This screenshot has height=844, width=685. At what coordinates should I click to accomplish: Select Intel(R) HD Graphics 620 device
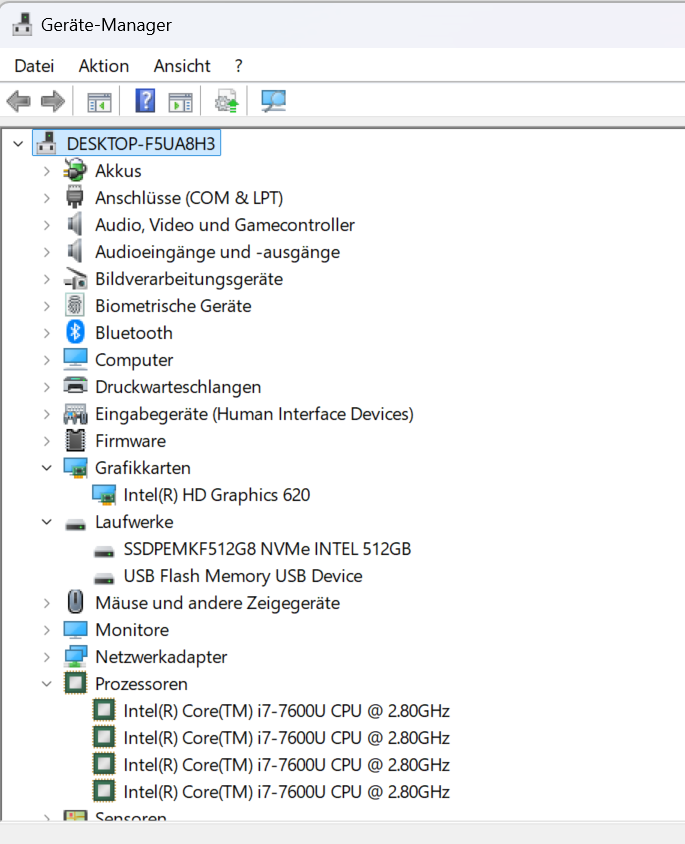pyautogui.click(x=217, y=495)
